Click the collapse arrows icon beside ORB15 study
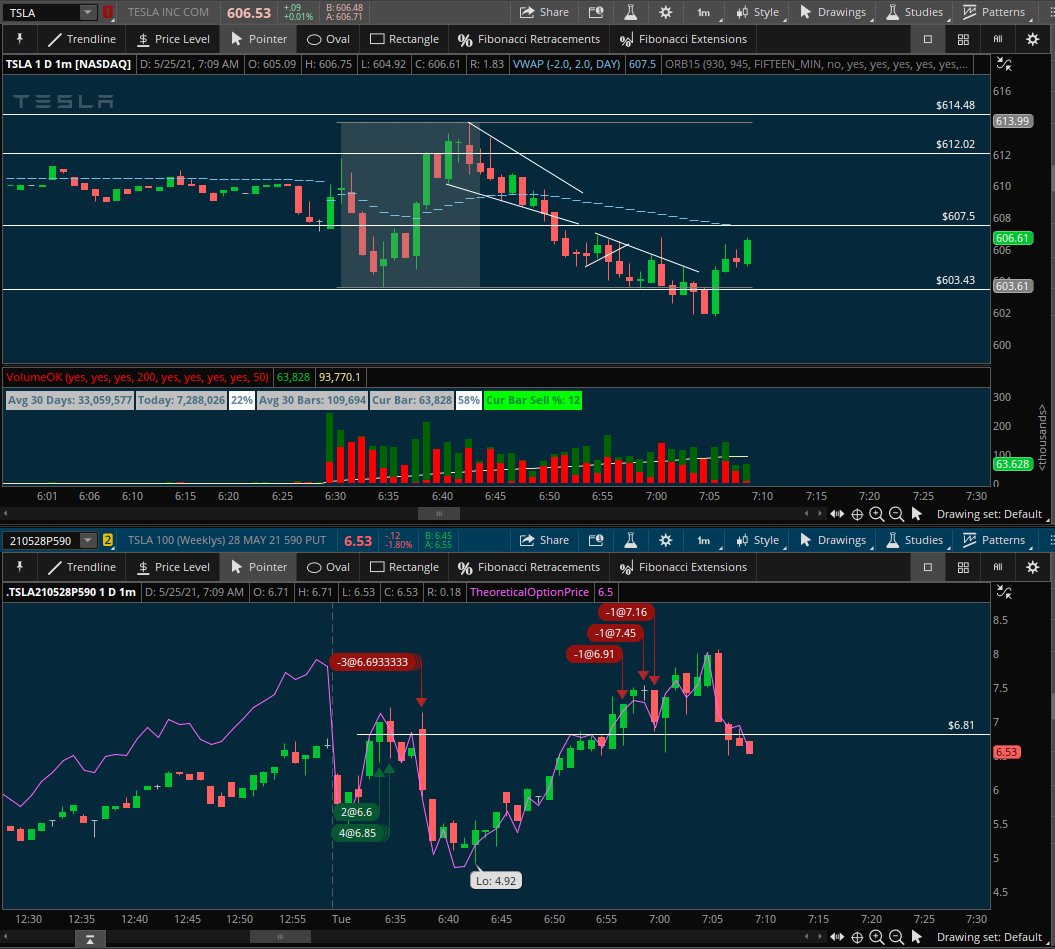 [1004, 65]
